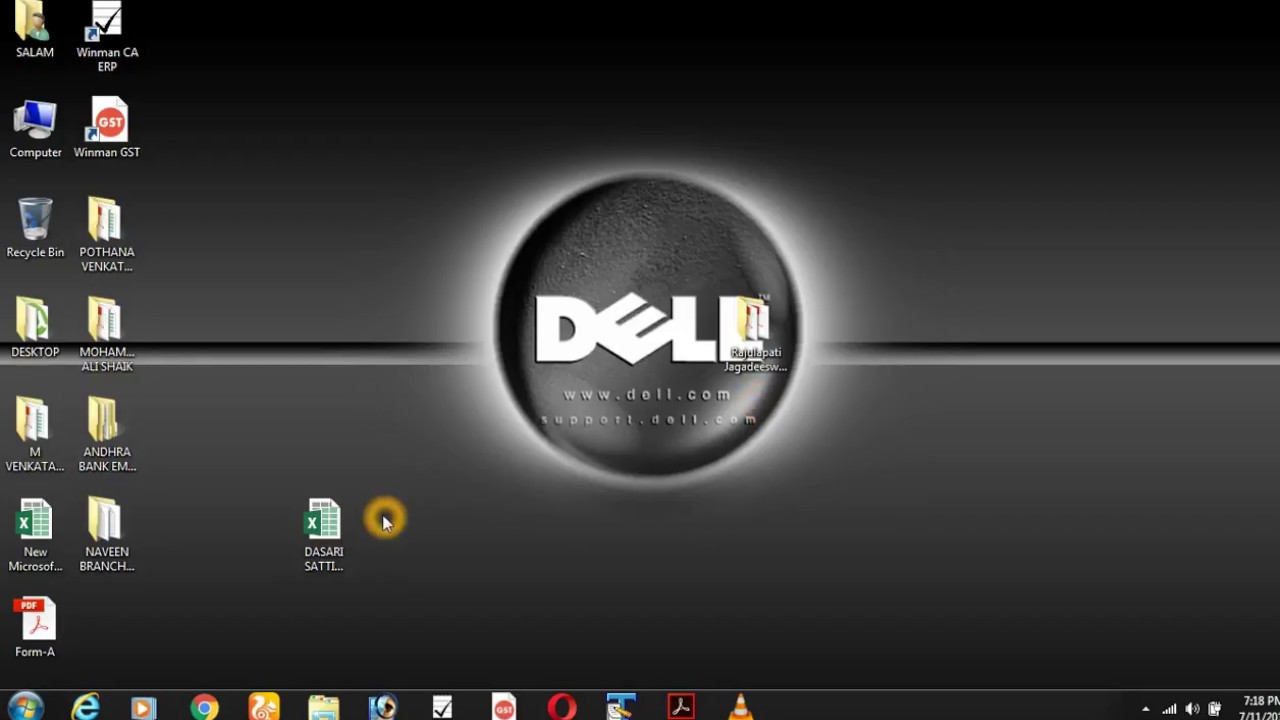1280x720 pixels.
Task: Open UC Browser from taskbar
Action: click(264, 708)
